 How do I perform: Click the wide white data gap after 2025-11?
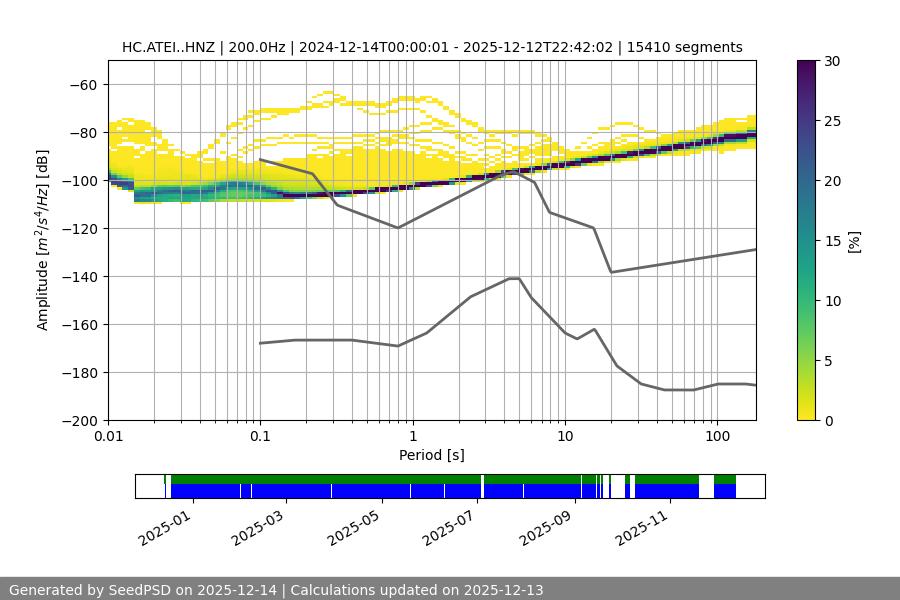click(x=706, y=486)
